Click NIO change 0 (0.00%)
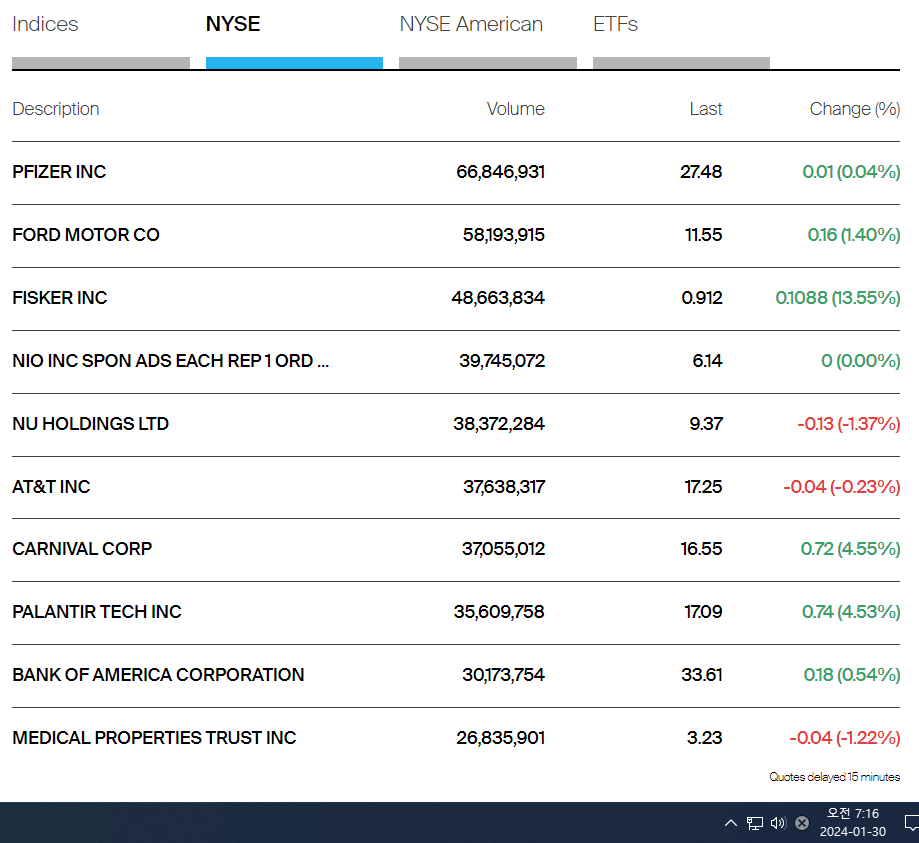 tap(860, 361)
